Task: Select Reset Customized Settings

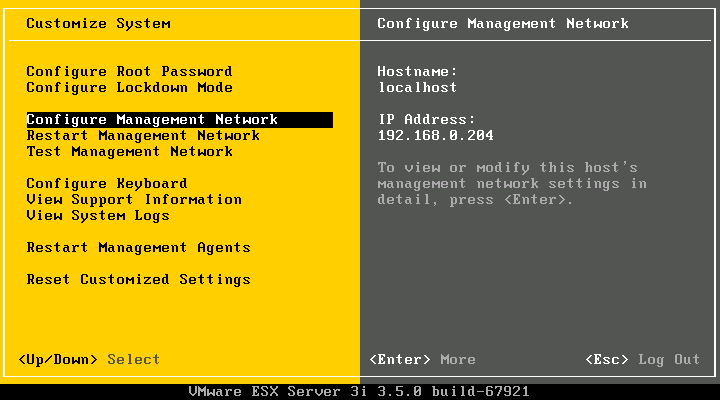Action: [x=138, y=280]
